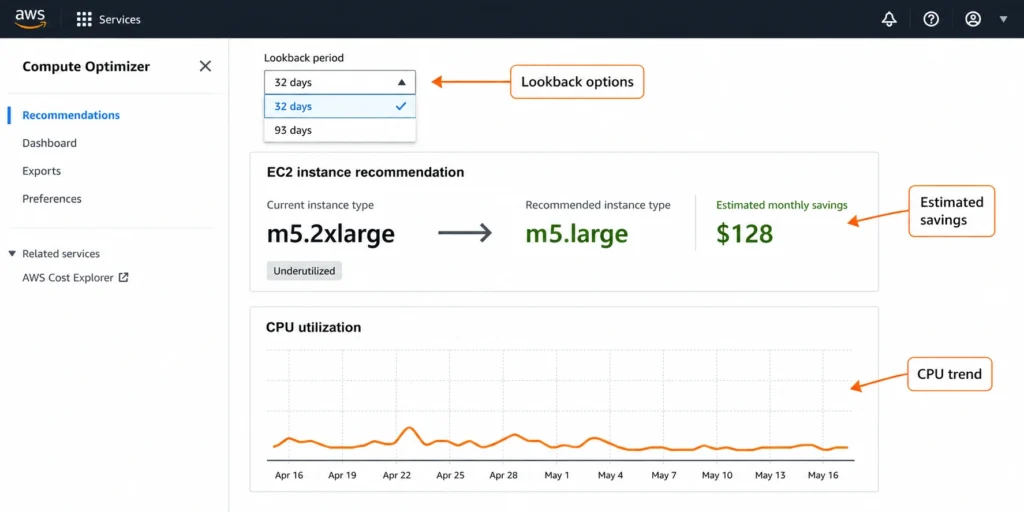
Task: Open the user account icon
Action: pyautogui.click(x=973, y=20)
